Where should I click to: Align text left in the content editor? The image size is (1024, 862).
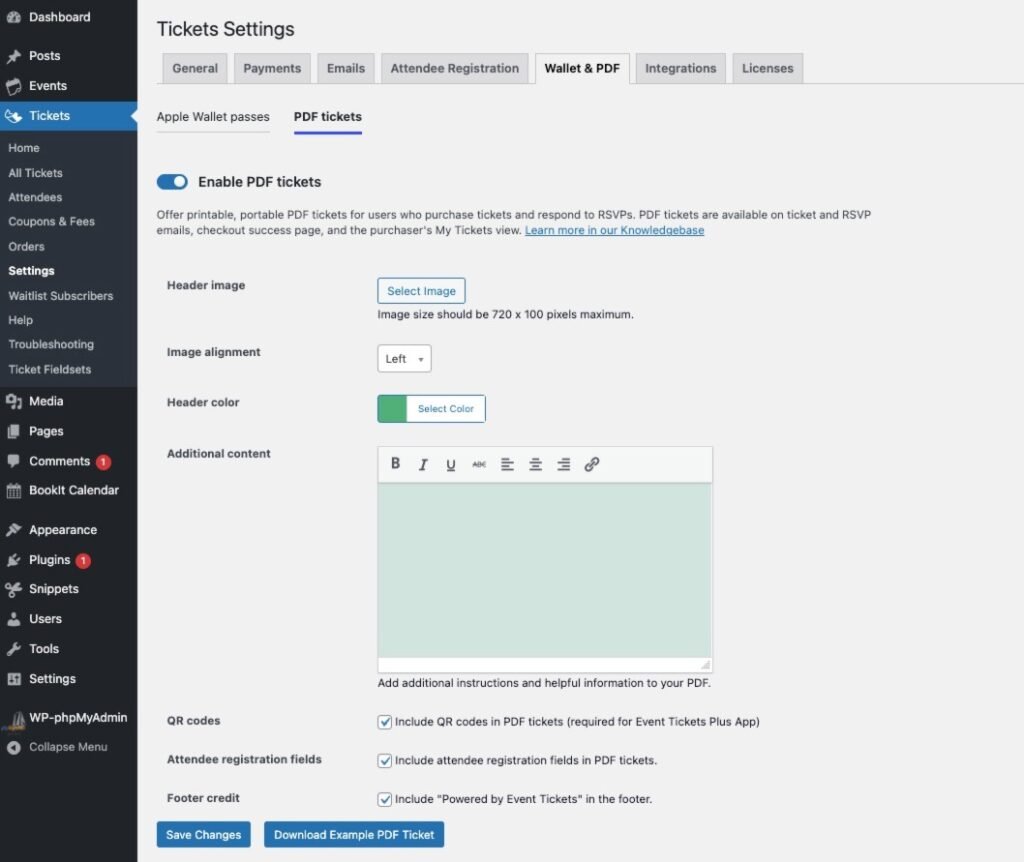coord(507,464)
